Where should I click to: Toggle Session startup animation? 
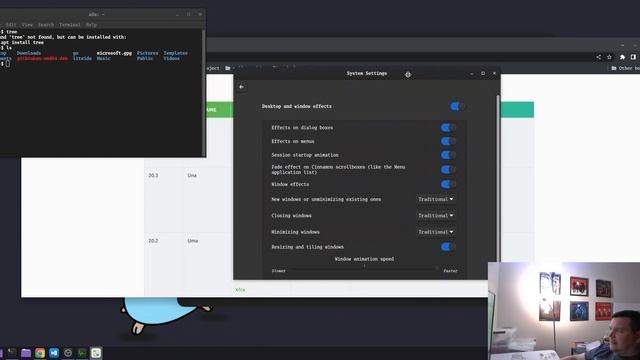coord(448,155)
